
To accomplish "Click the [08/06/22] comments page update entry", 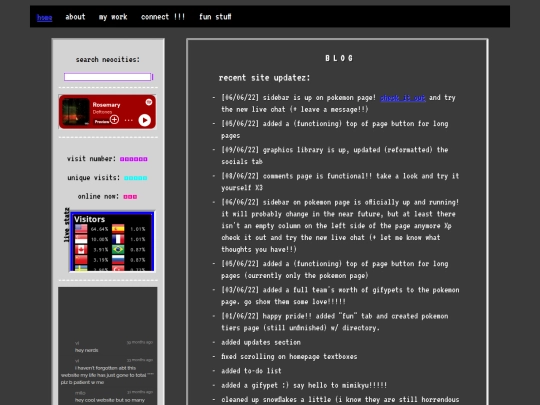I will coord(340,182).
